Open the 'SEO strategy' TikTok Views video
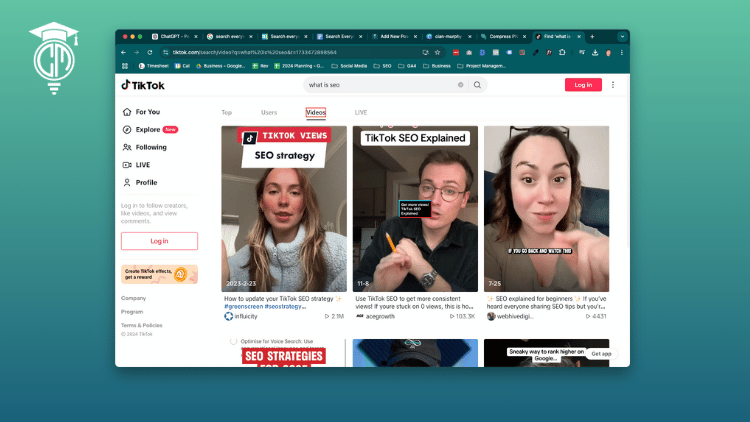The height and width of the screenshot is (422, 750). click(284, 209)
